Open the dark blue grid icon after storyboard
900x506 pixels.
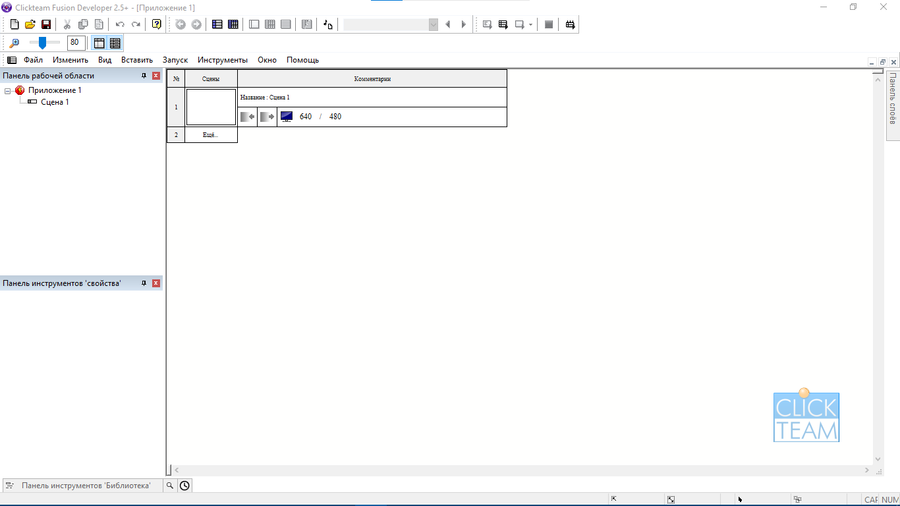233,24
